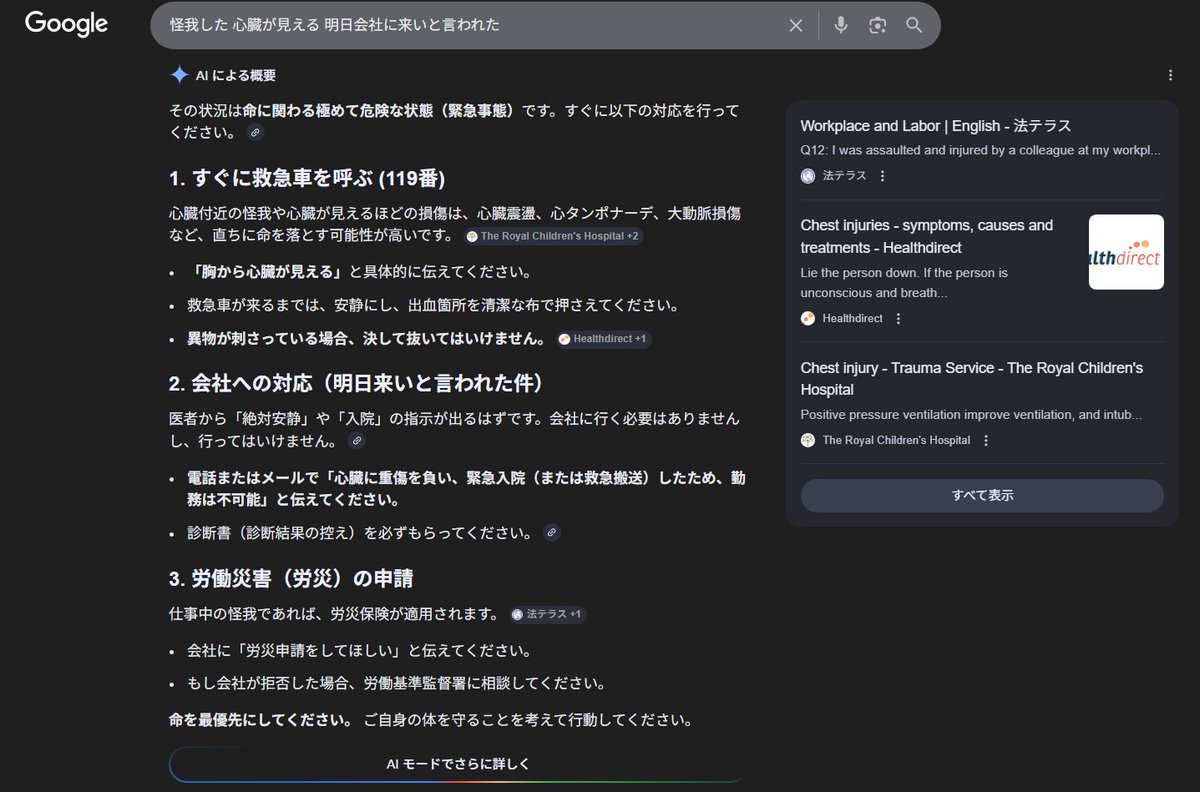Viewport: 1200px width, 792px height.
Task: Open more options next to Royal Children's Hospital
Action: (985, 440)
